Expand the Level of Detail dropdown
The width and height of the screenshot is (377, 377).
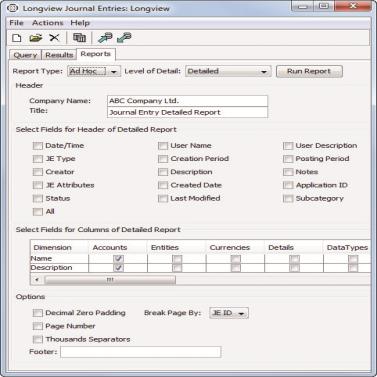point(228,71)
